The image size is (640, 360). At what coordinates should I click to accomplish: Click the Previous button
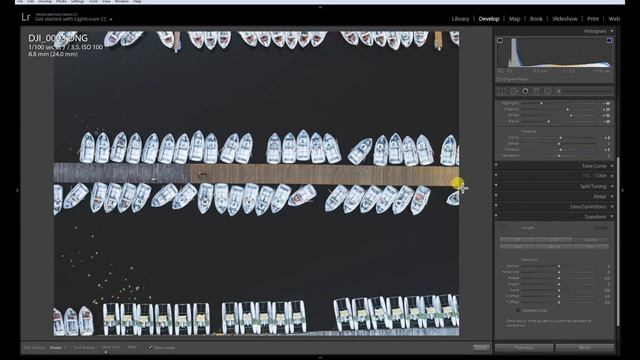click(x=524, y=347)
